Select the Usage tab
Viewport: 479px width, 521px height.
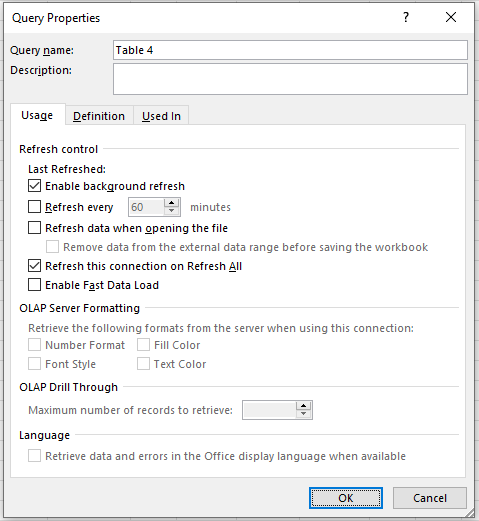(37, 115)
